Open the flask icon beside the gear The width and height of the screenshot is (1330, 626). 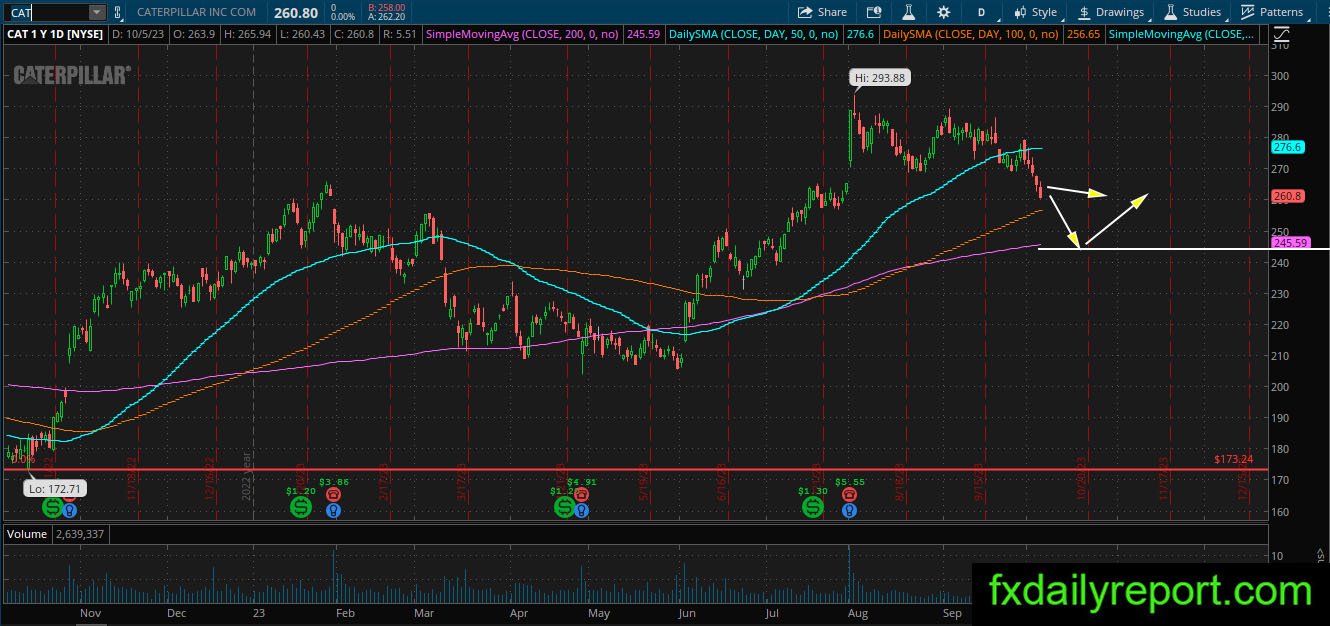point(908,12)
